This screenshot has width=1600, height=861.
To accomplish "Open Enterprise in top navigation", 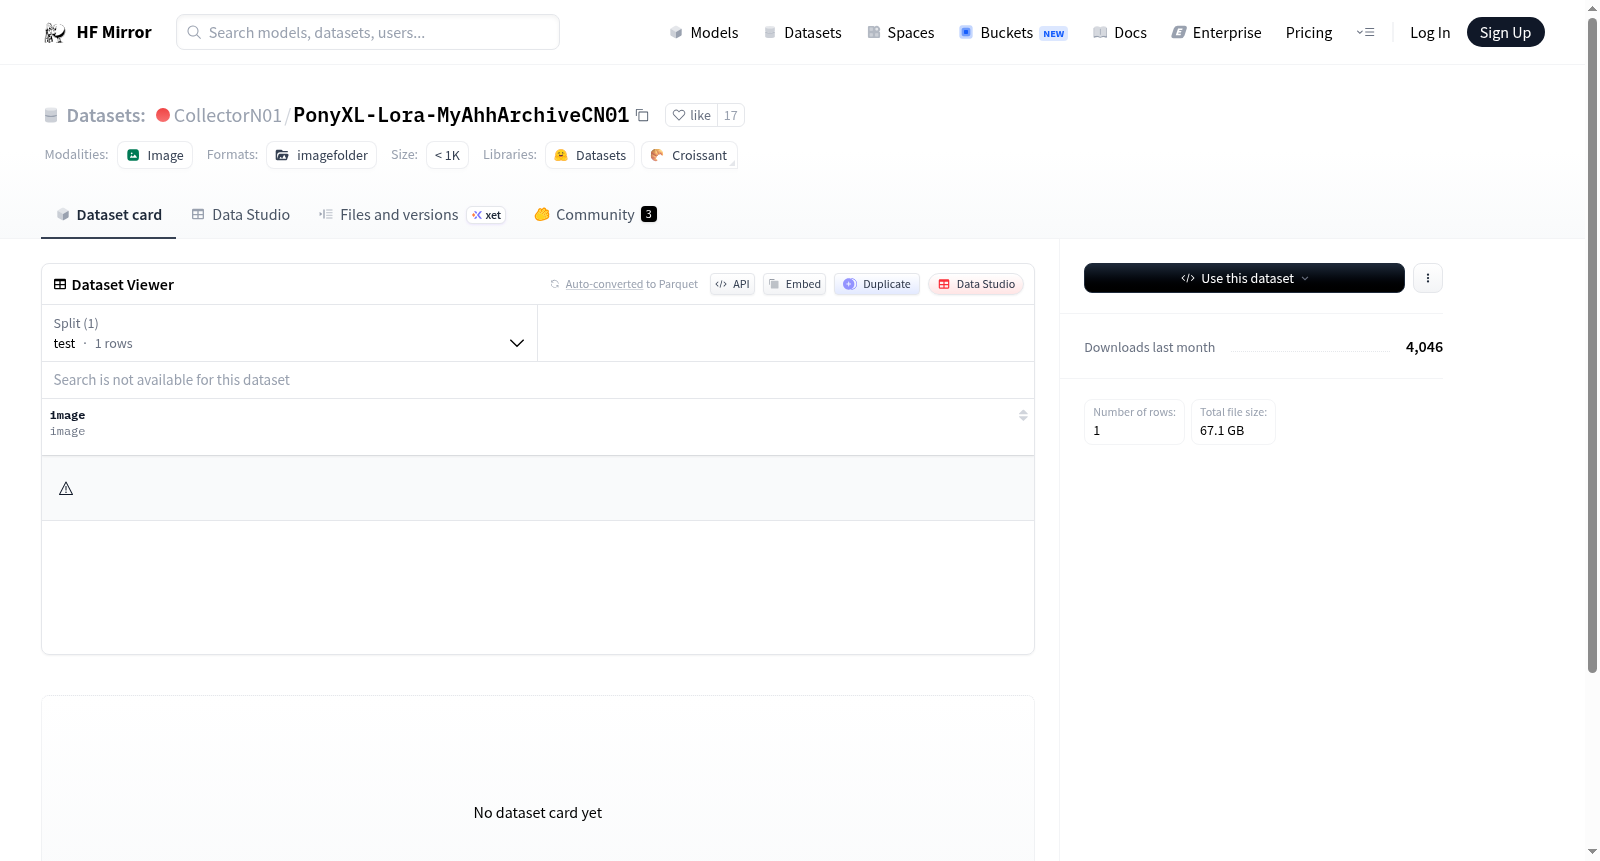I will click(x=1217, y=33).
